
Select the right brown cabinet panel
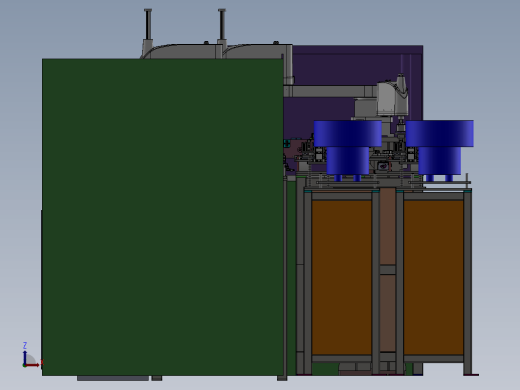[x=434, y=277]
